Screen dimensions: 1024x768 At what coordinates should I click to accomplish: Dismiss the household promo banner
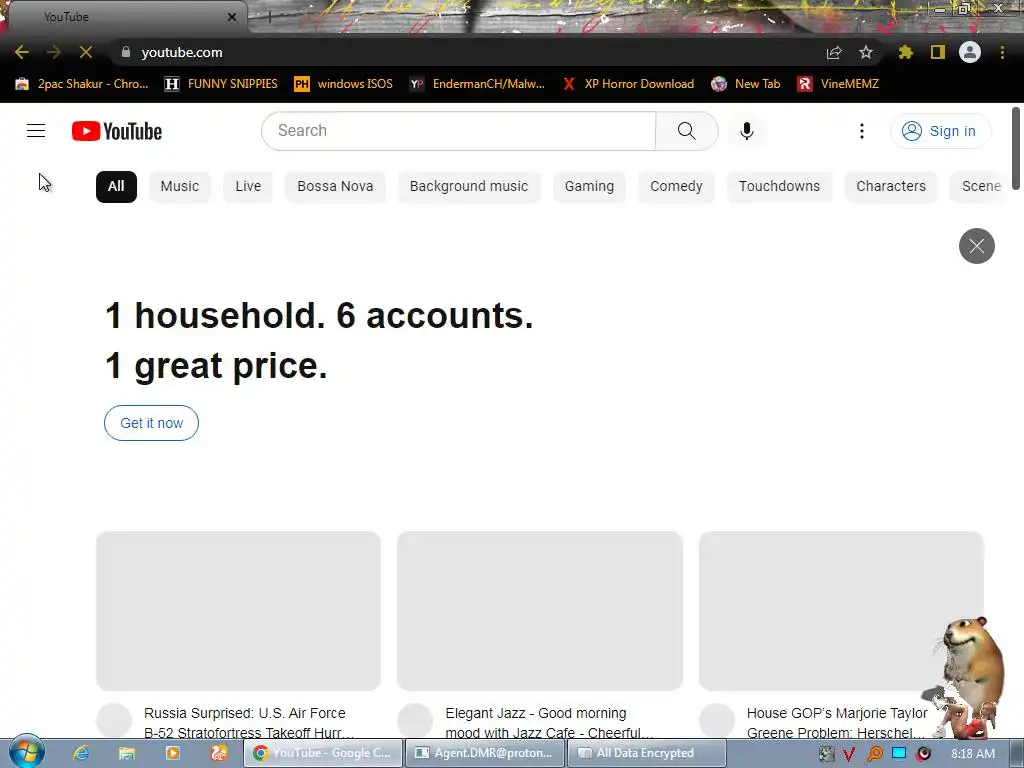pos(976,246)
